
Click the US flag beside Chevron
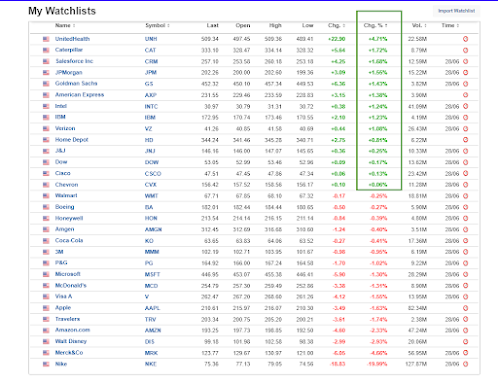(46, 185)
